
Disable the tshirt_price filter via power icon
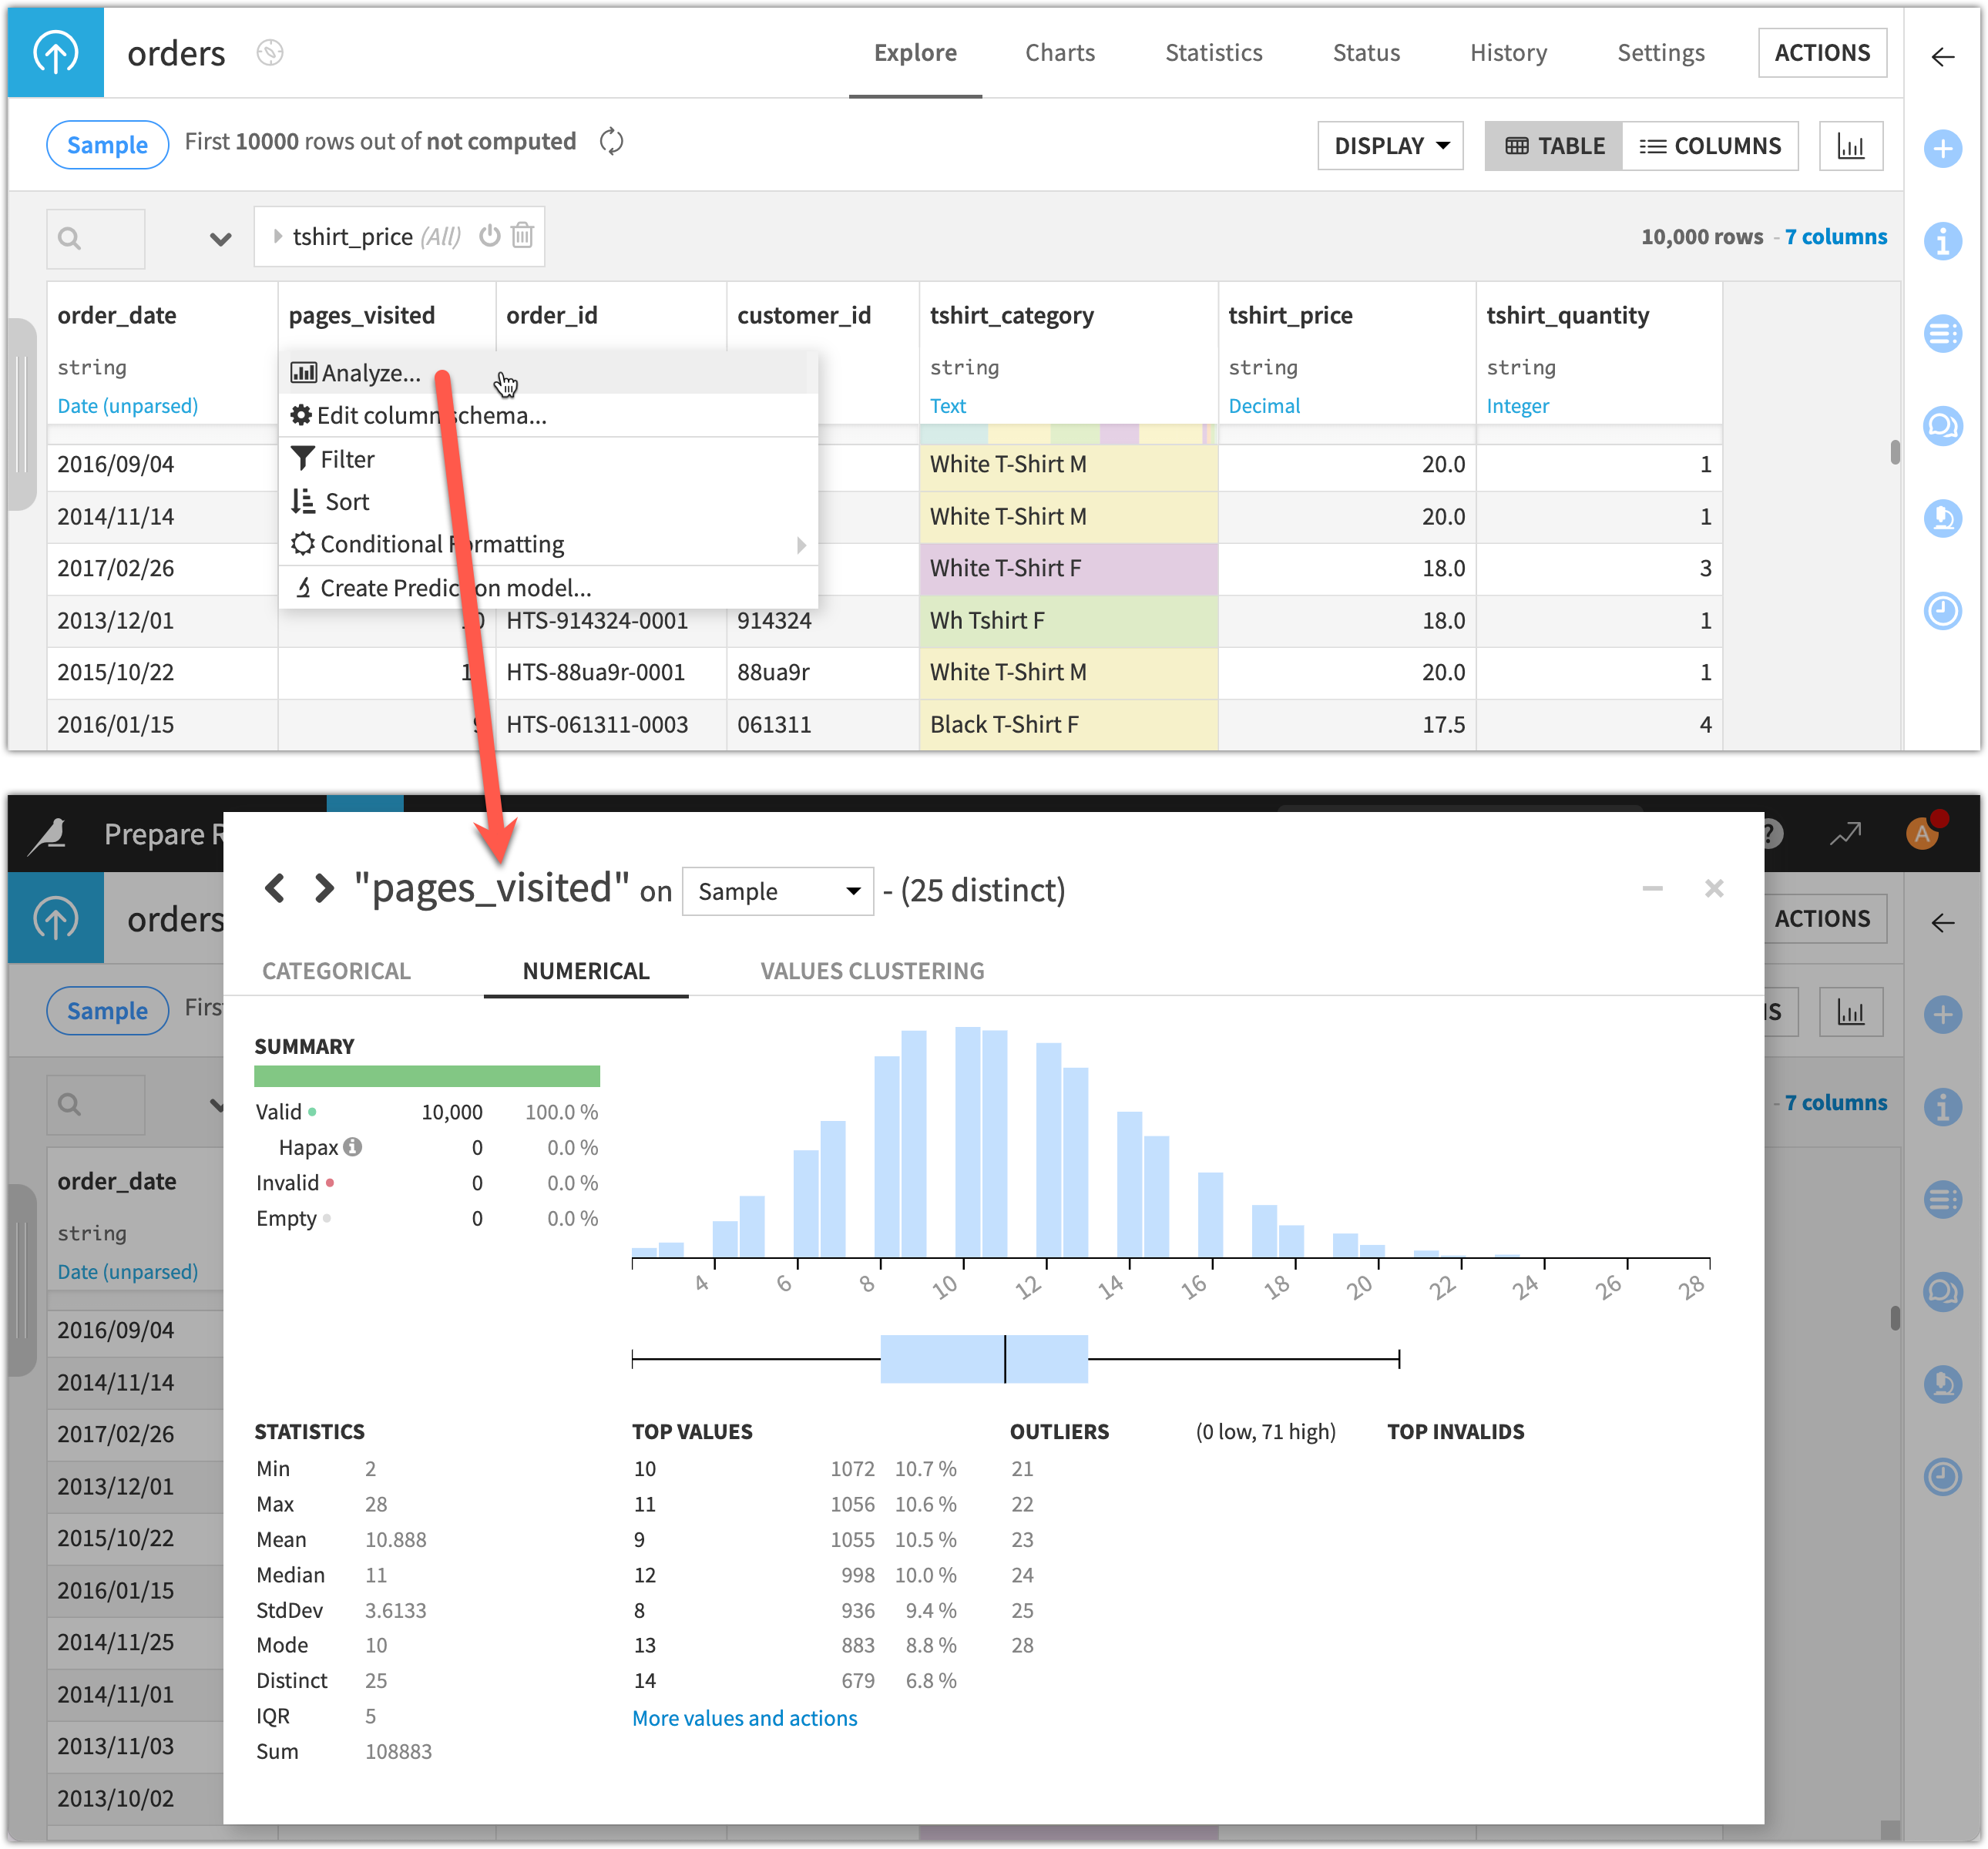(489, 236)
